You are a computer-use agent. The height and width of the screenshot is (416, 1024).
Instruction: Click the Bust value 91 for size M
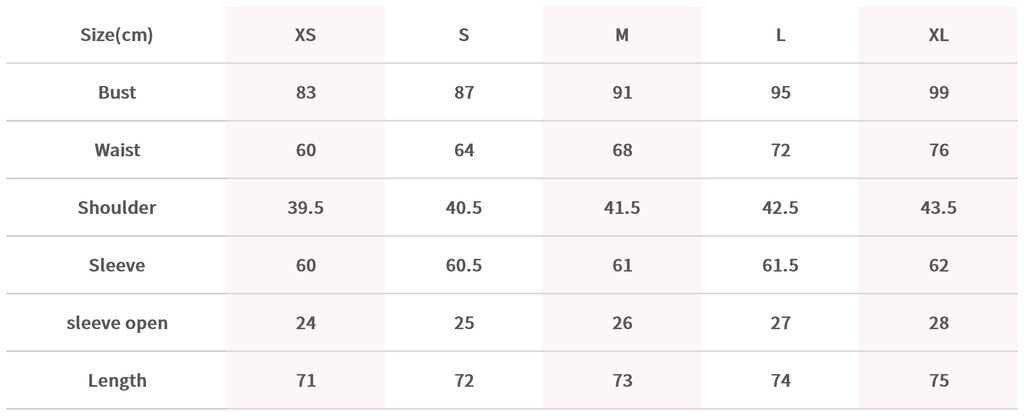(622, 93)
